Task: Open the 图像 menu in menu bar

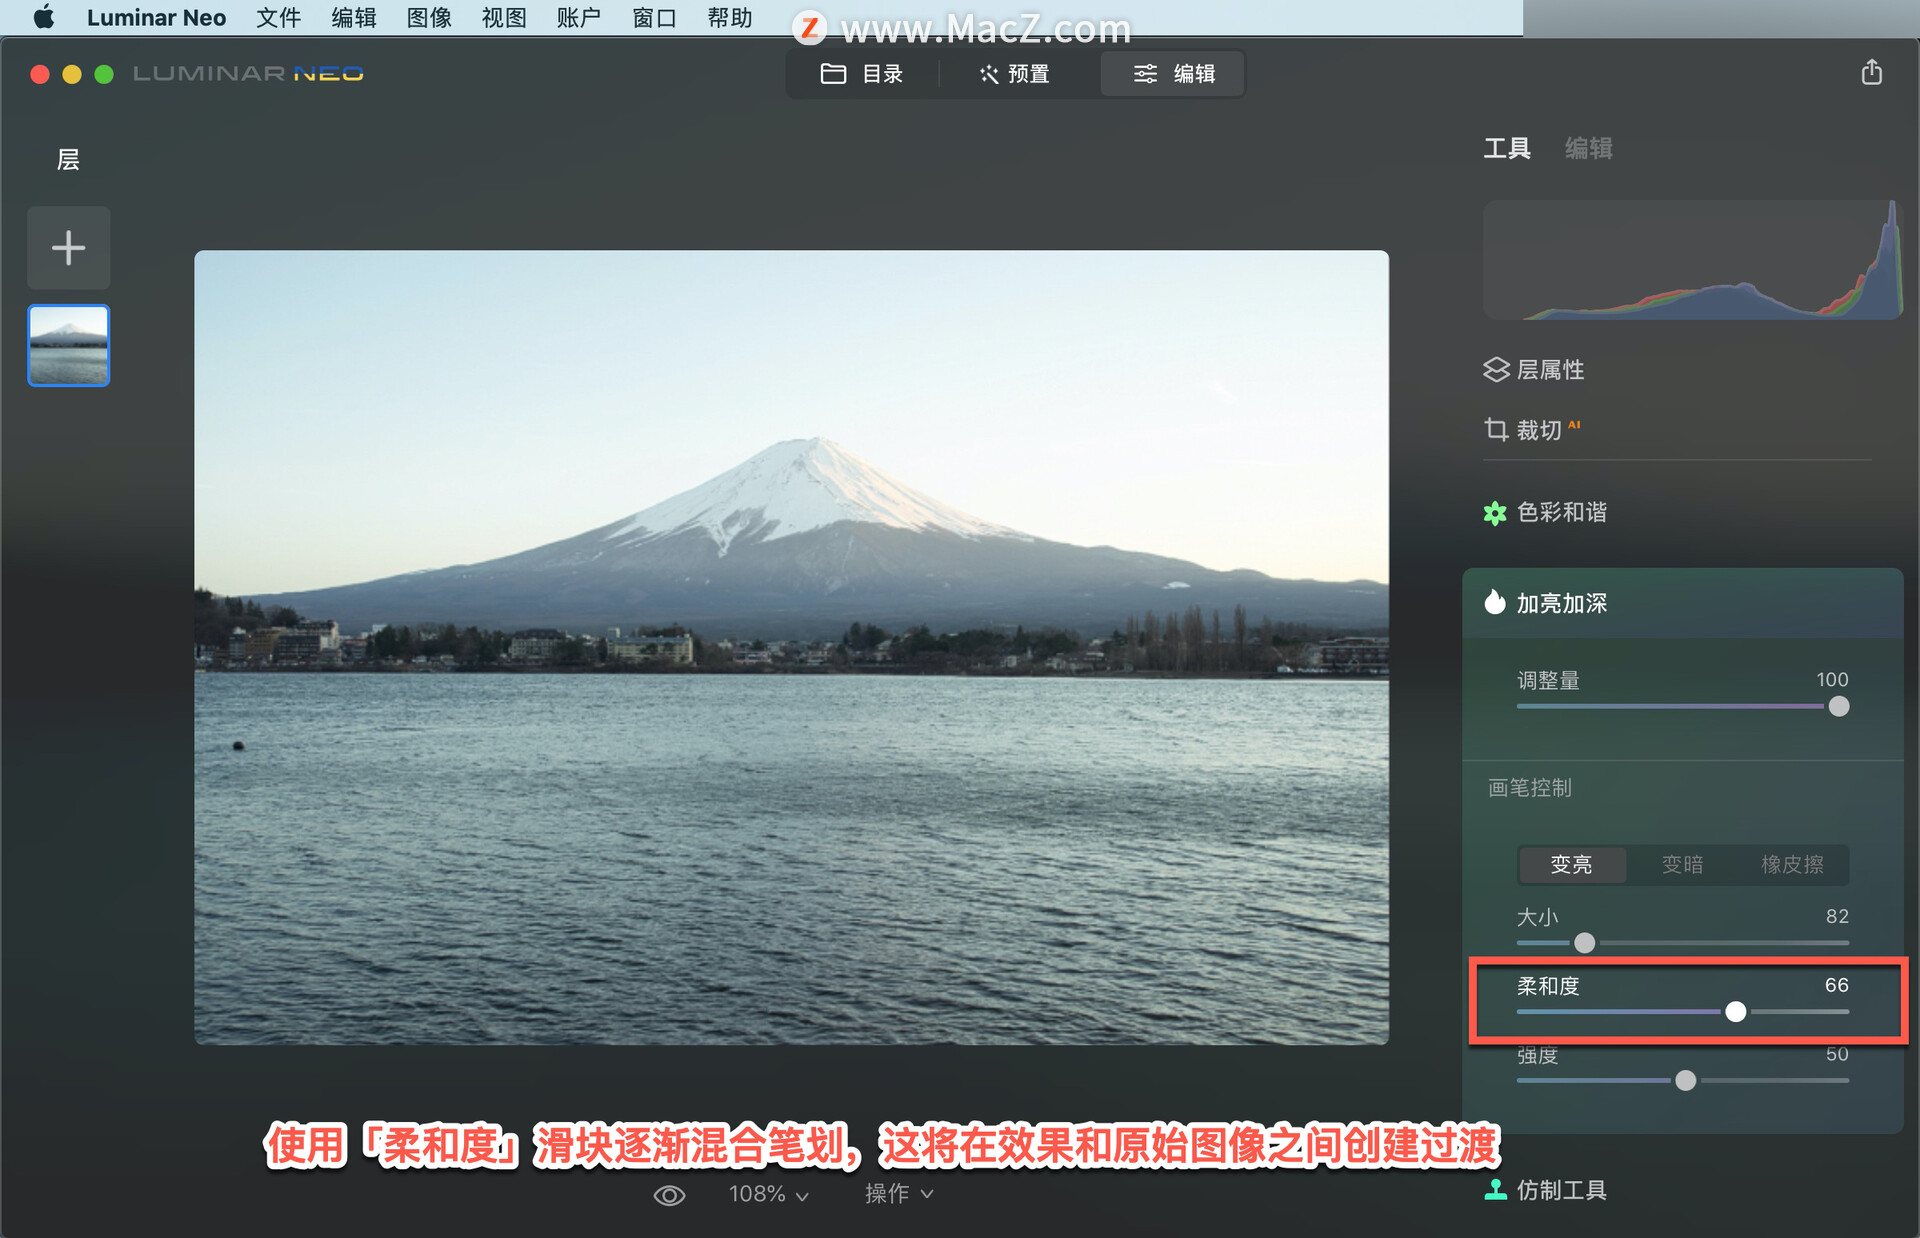Action: click(429, 17)
